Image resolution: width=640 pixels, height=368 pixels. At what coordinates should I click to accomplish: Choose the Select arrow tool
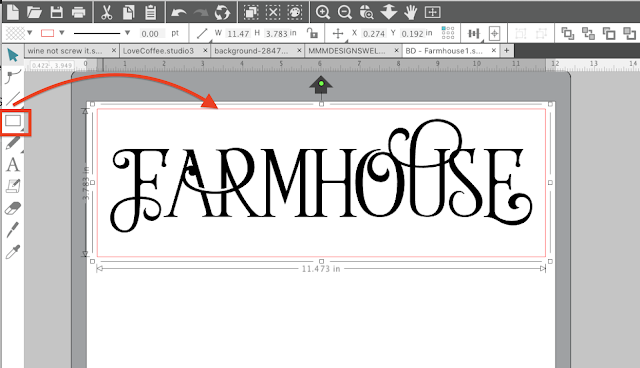pyautogui.click(x=13, y=55)
